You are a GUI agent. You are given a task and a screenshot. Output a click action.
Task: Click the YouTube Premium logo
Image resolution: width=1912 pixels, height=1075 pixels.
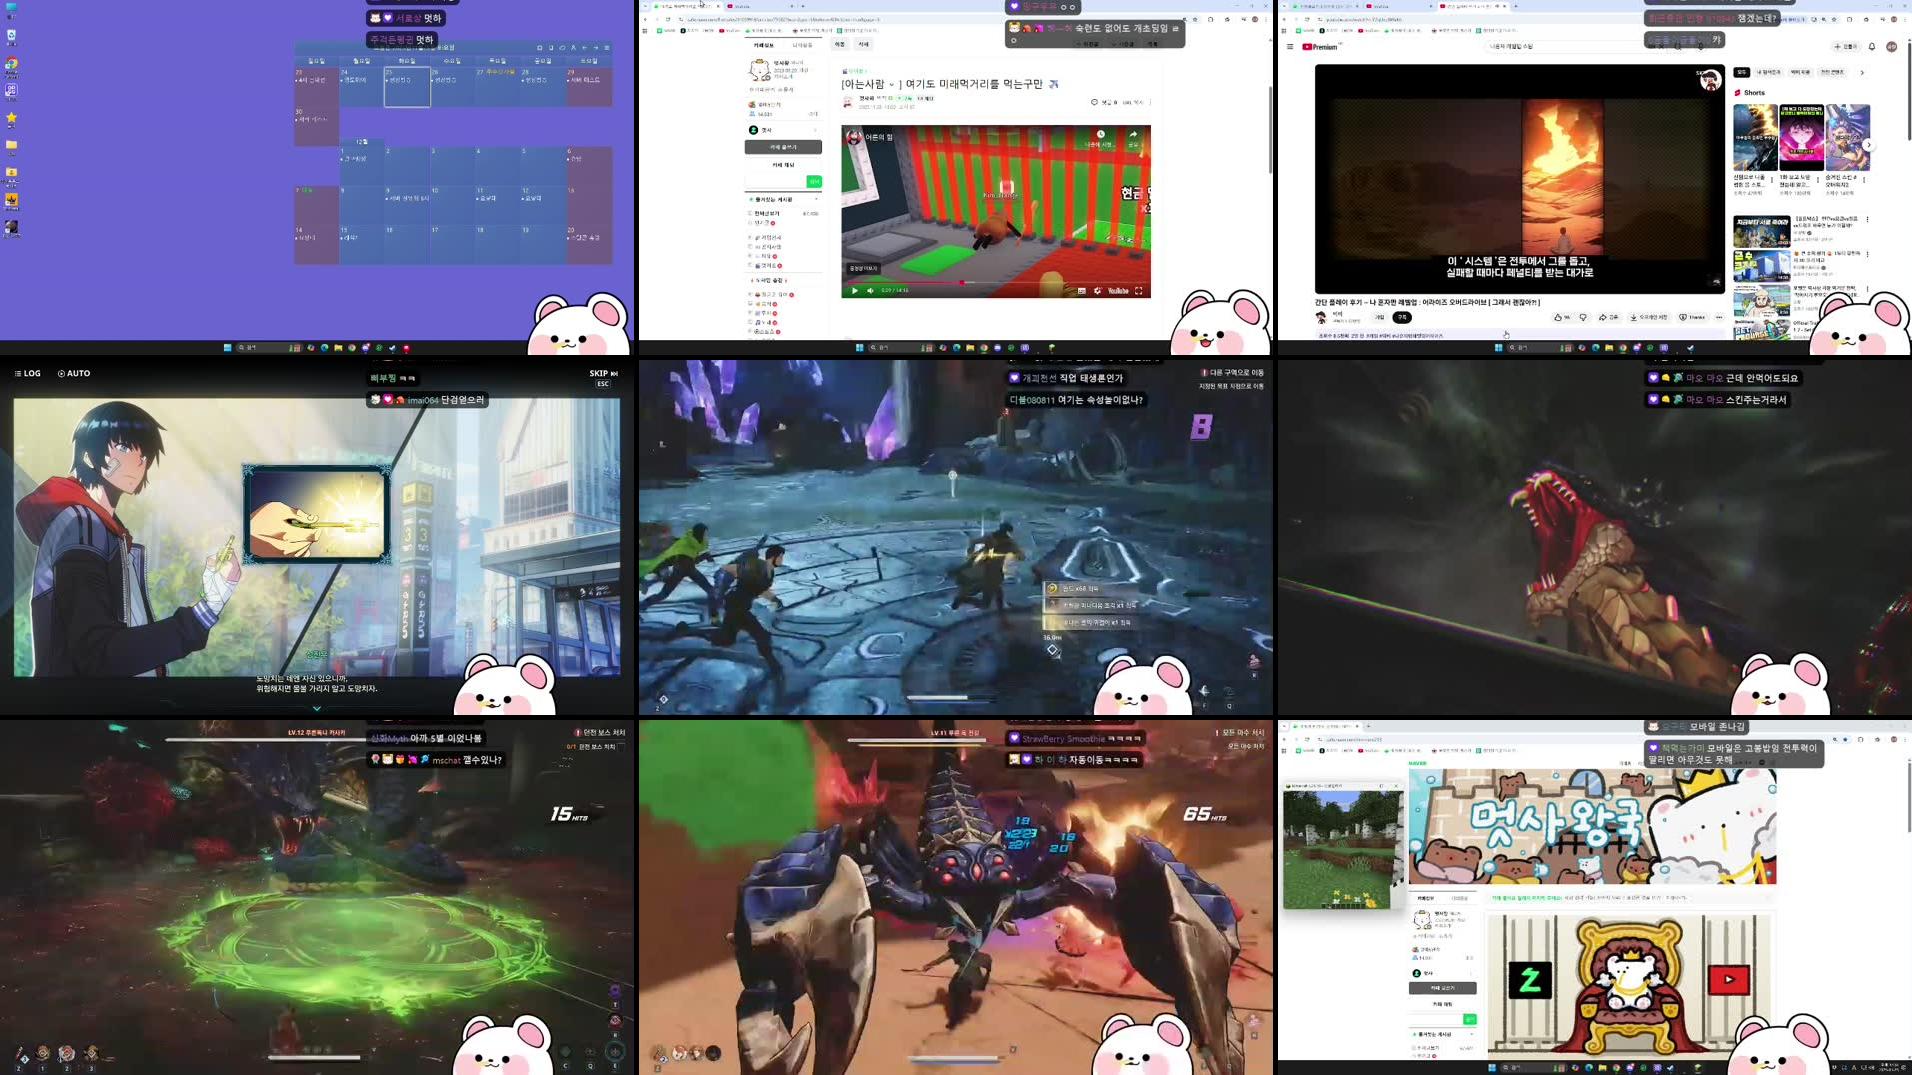pyautogui.click(x=1317, y=45)
